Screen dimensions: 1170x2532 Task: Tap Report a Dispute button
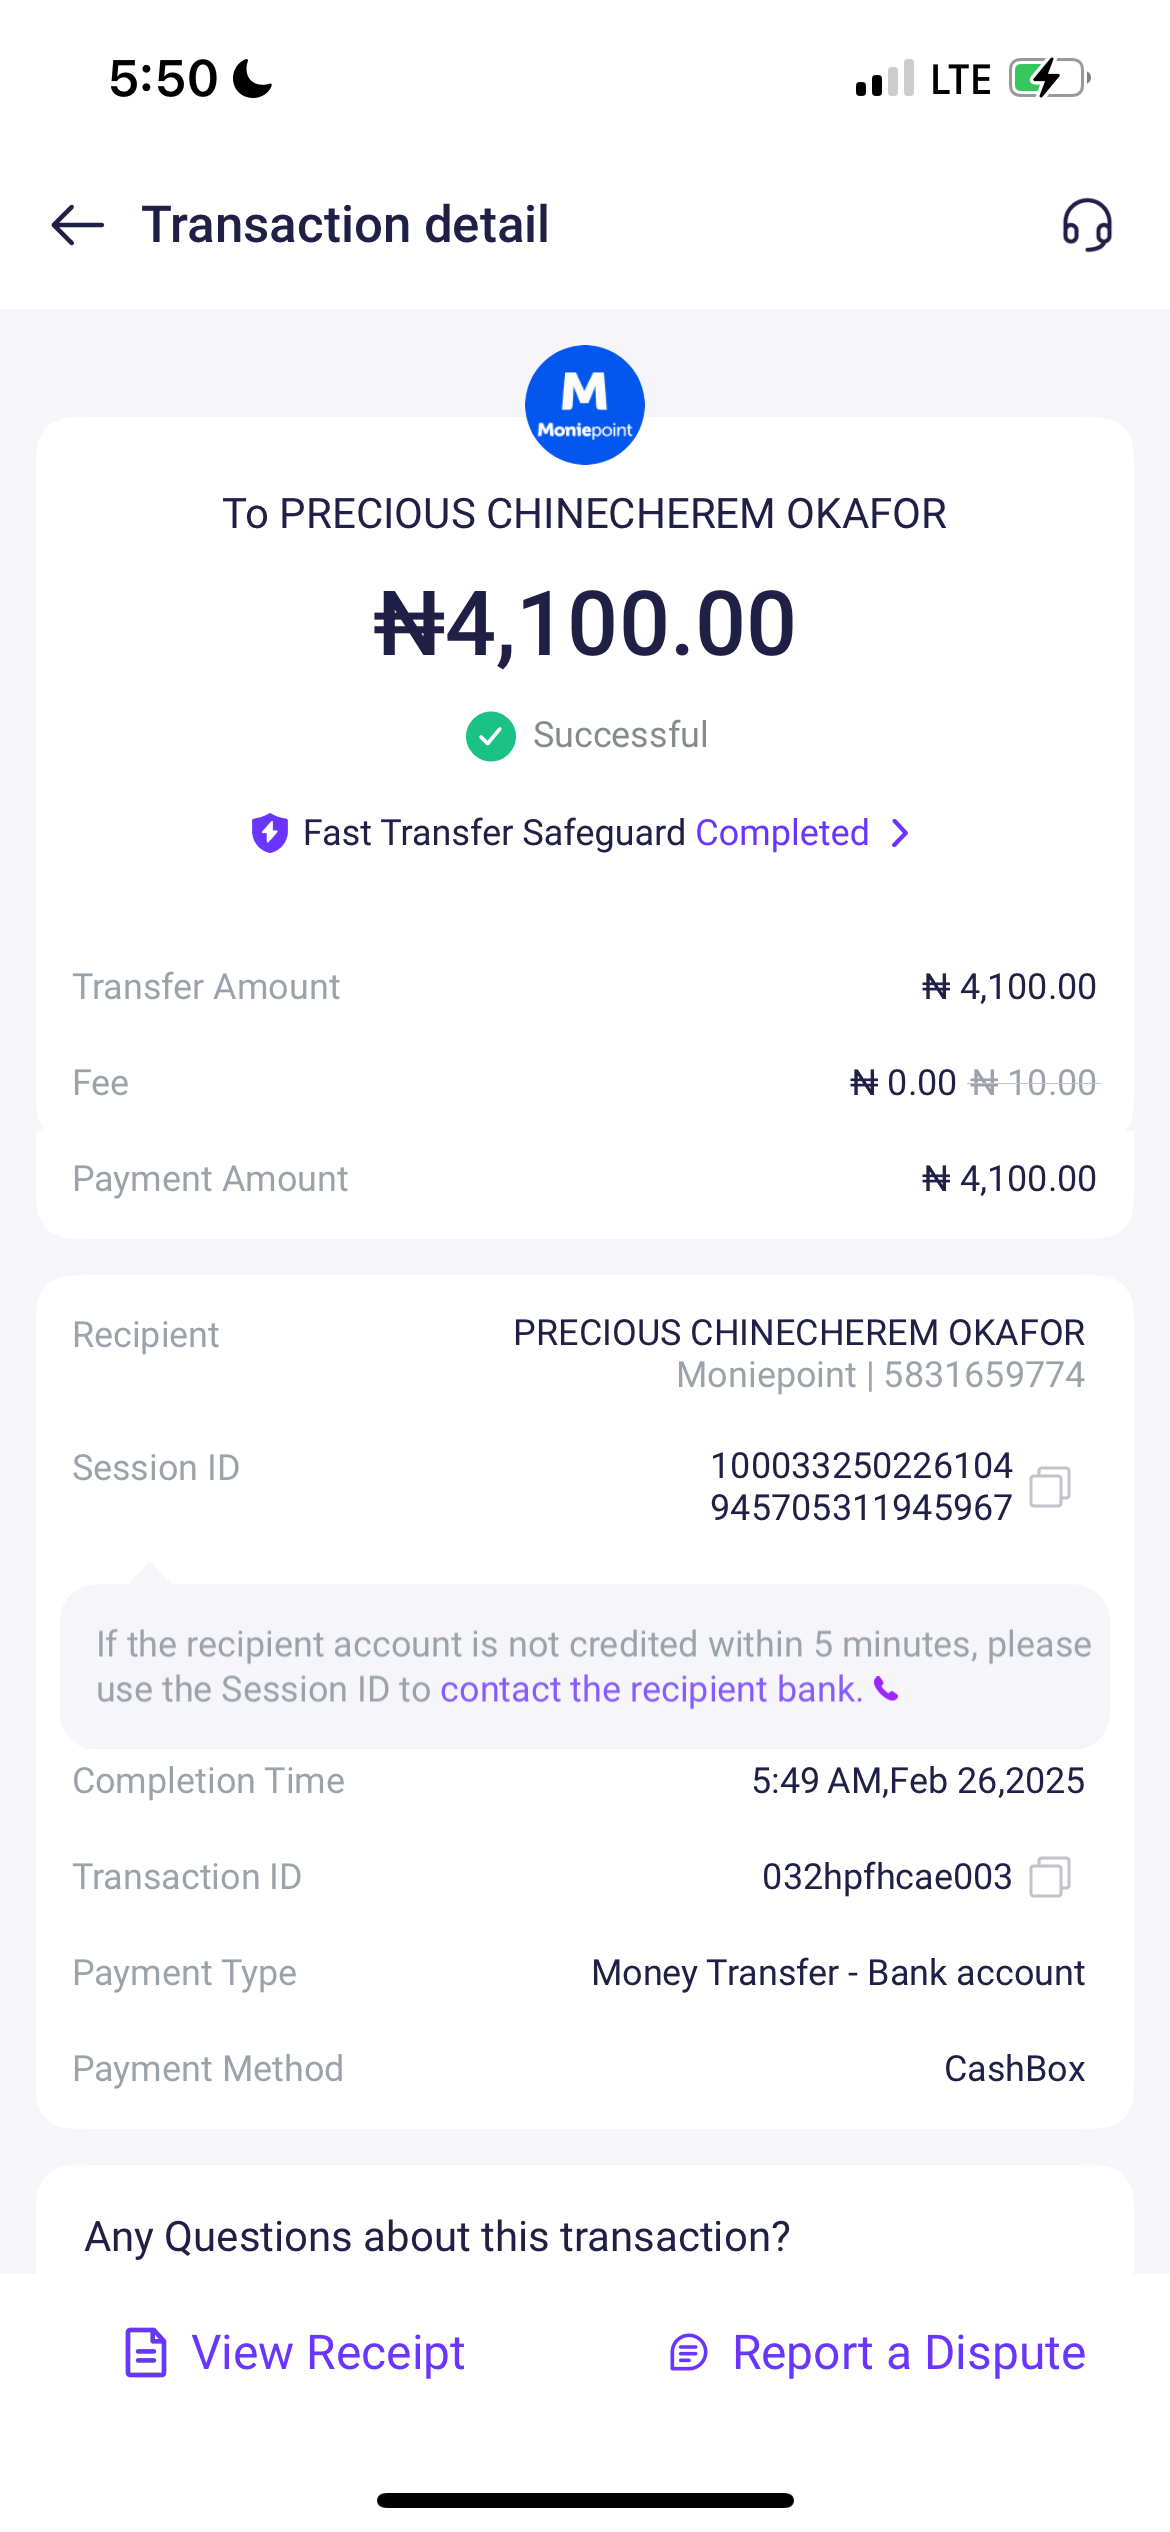click(x=908, y=2353)
